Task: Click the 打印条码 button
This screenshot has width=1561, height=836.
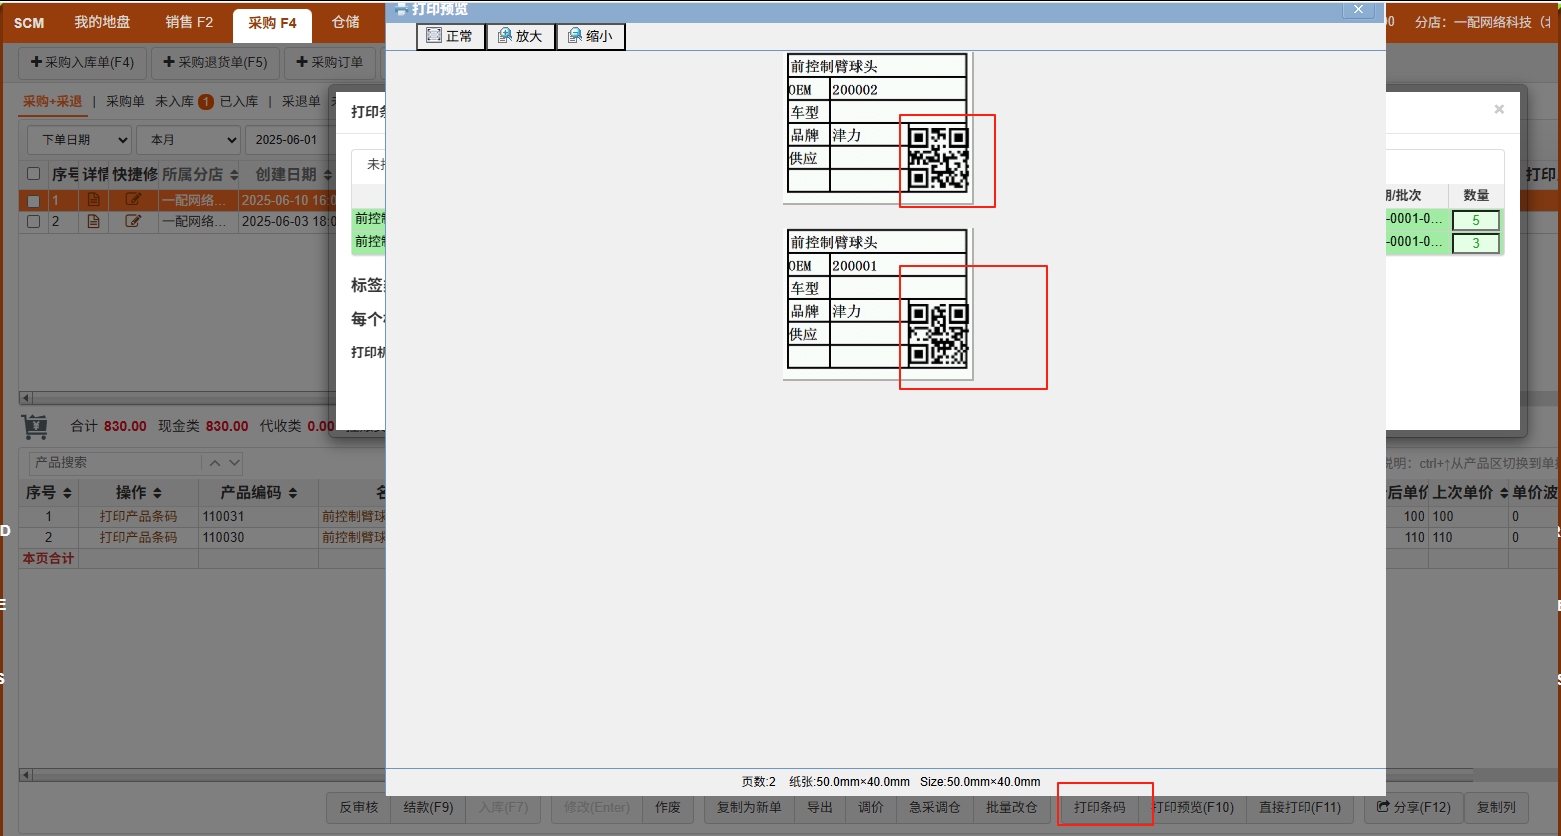Action: coord(1100,807)
